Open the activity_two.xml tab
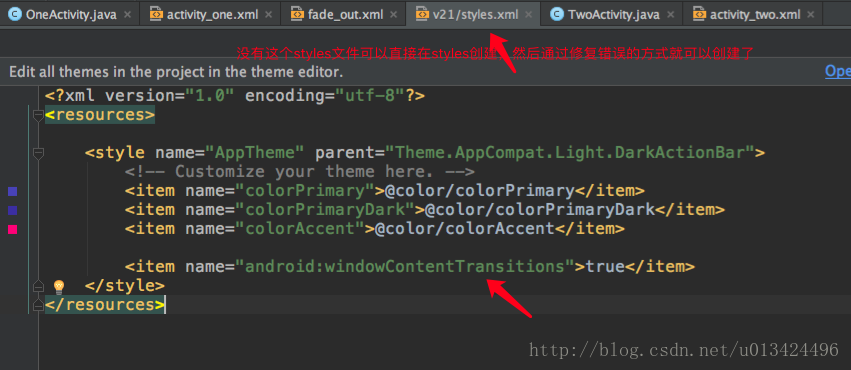The width and height of the screenshot is (851, 370). tap(754, 15)
